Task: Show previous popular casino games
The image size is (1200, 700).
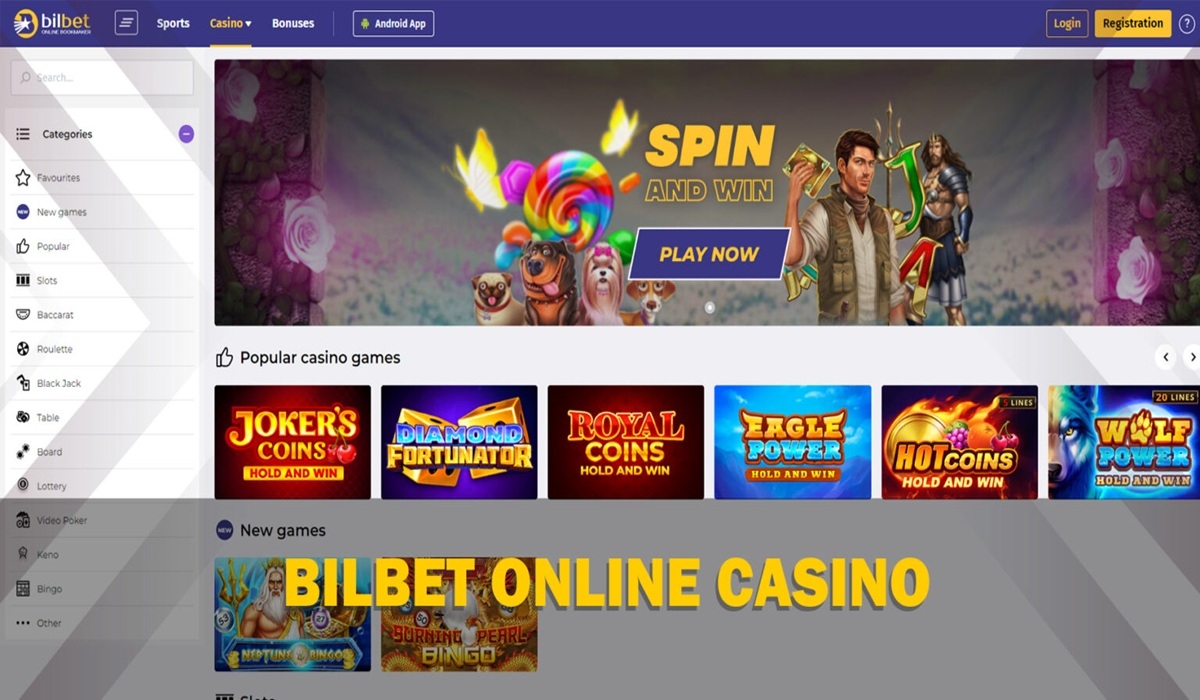Action: coord(1165,357)
